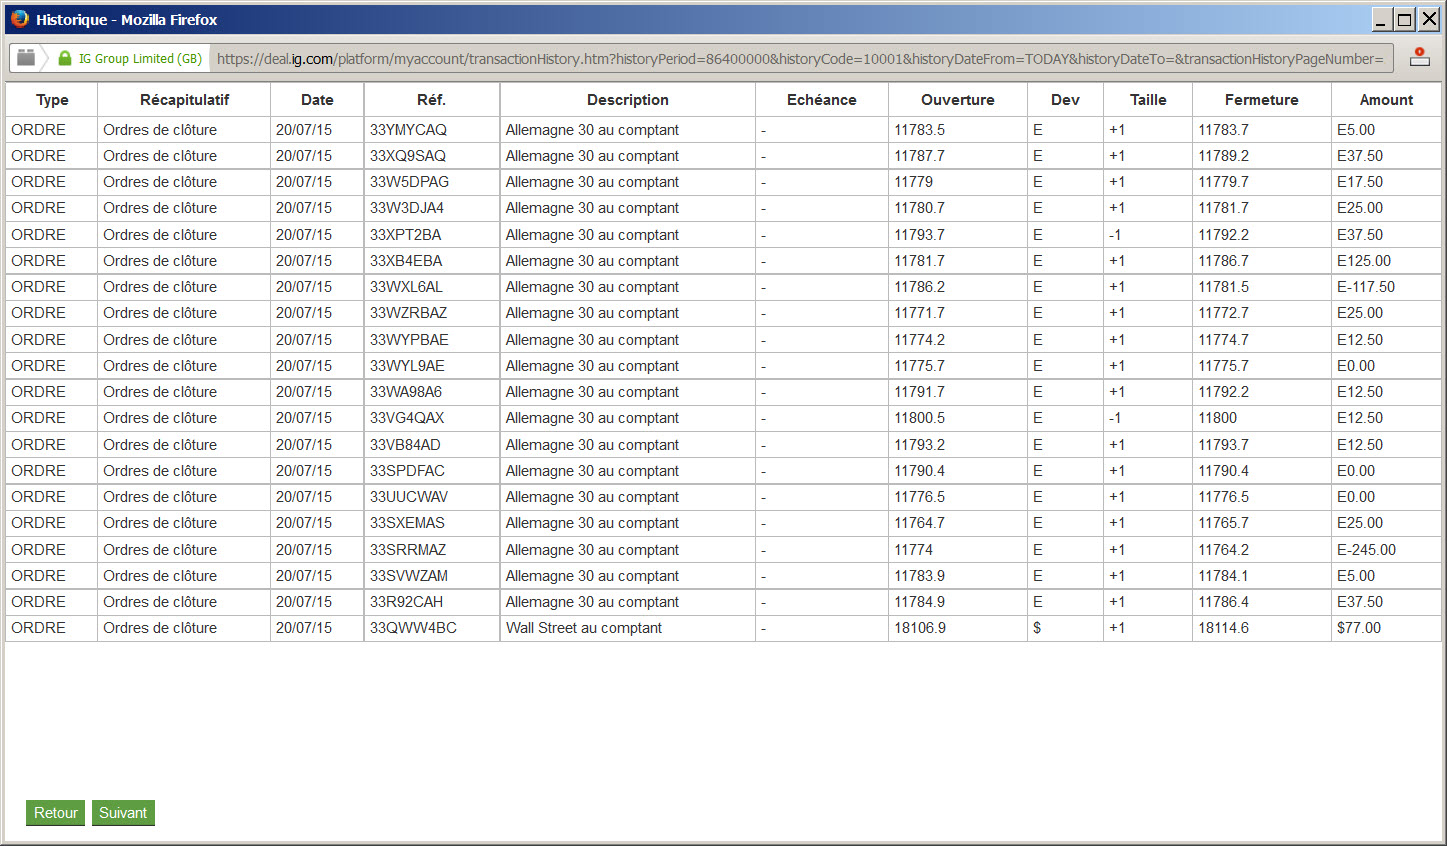The image size is (1447, 846).
Task: Maximize the Historique Firefox window
Action: pyautogui.click(x=1405, y=19)
